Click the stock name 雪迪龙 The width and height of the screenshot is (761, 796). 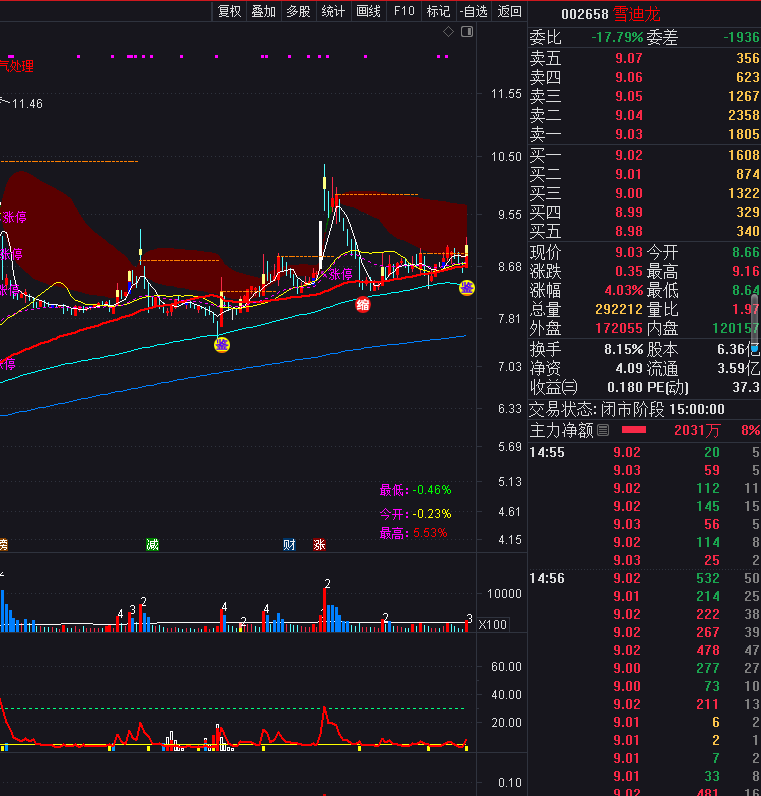[x=637, y=14]
